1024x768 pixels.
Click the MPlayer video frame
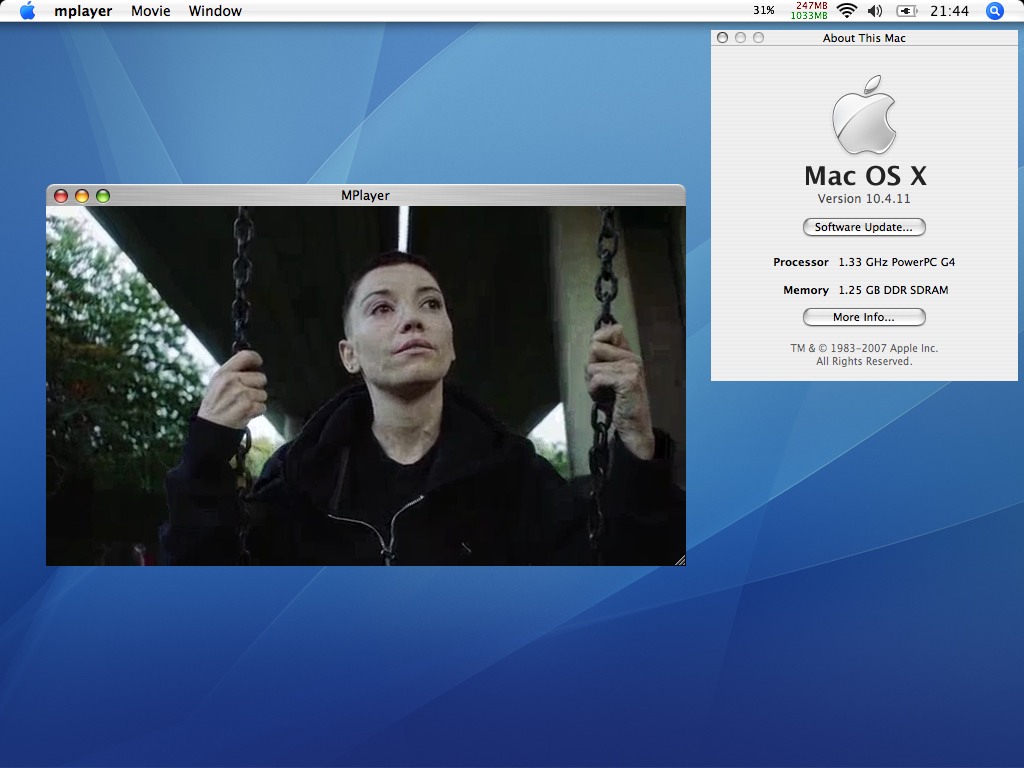point(366,386)
